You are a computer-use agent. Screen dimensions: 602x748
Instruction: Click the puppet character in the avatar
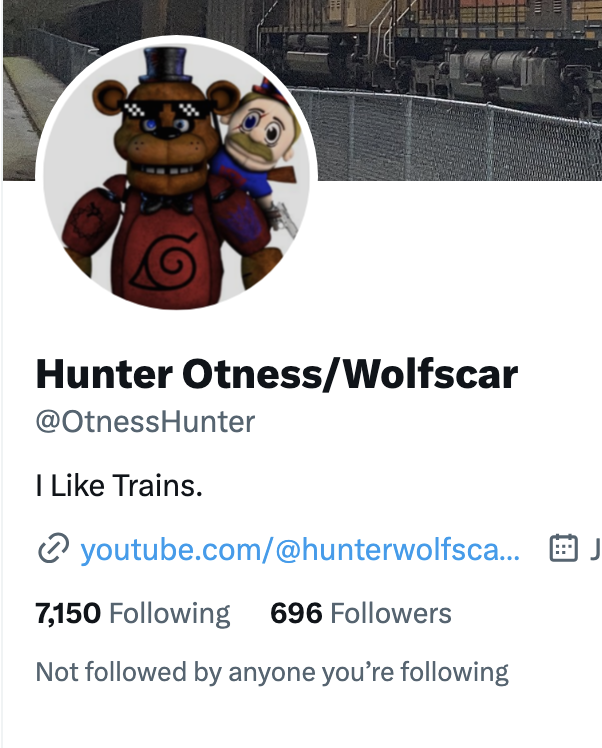[259, 154]
